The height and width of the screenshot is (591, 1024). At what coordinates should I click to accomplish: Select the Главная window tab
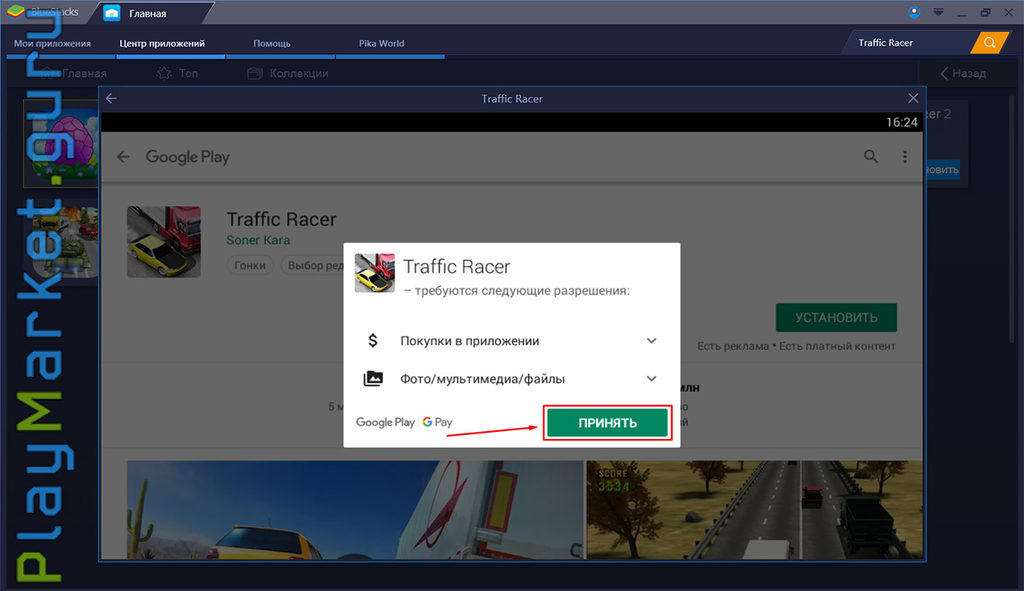(x=149, y=13)
